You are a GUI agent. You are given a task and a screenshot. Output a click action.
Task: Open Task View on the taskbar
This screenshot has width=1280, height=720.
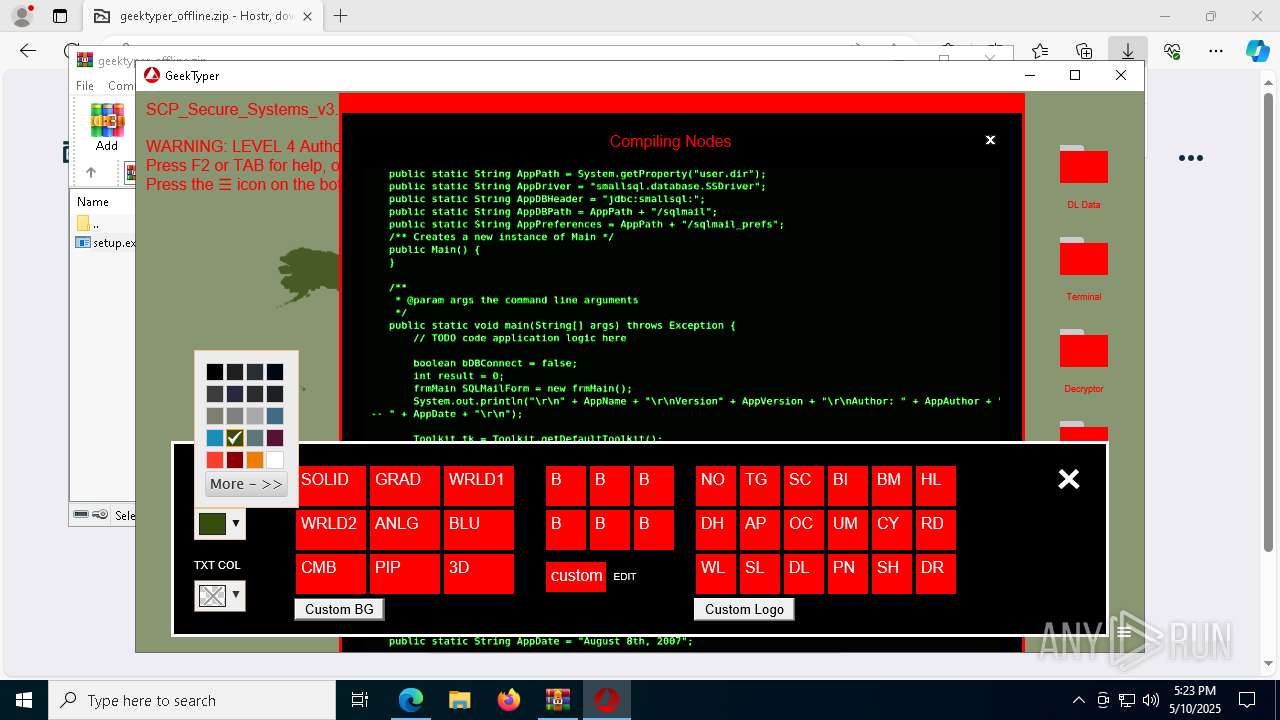[x=360, y=700]
